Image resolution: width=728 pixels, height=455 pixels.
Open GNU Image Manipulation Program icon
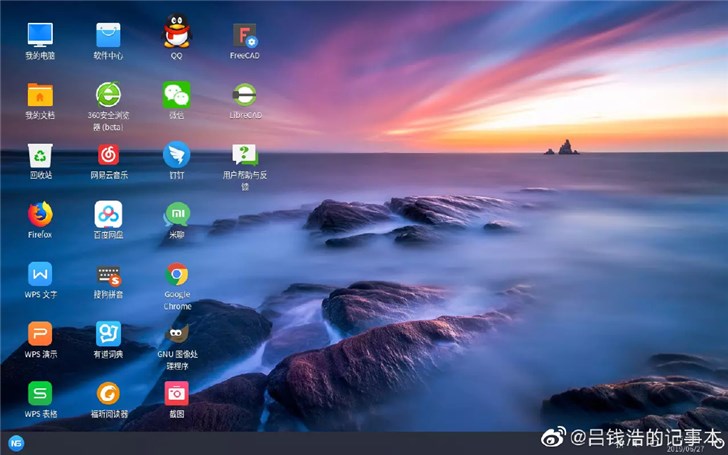[x=177, y=333]
